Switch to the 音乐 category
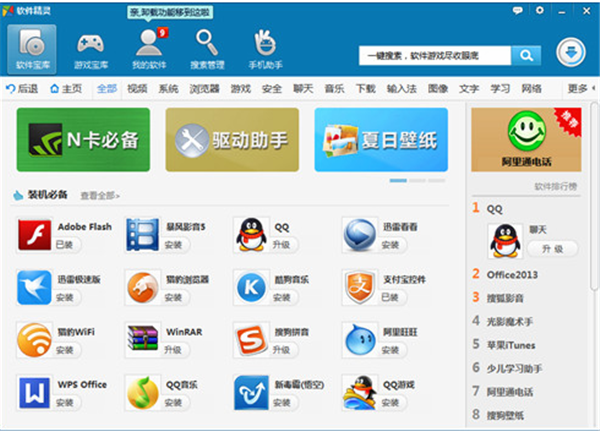600x431 pixels. click(334, 88)
